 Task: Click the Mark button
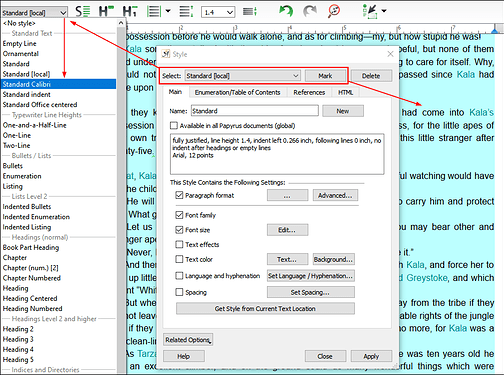pyautogui.click(x=325, y=76)
